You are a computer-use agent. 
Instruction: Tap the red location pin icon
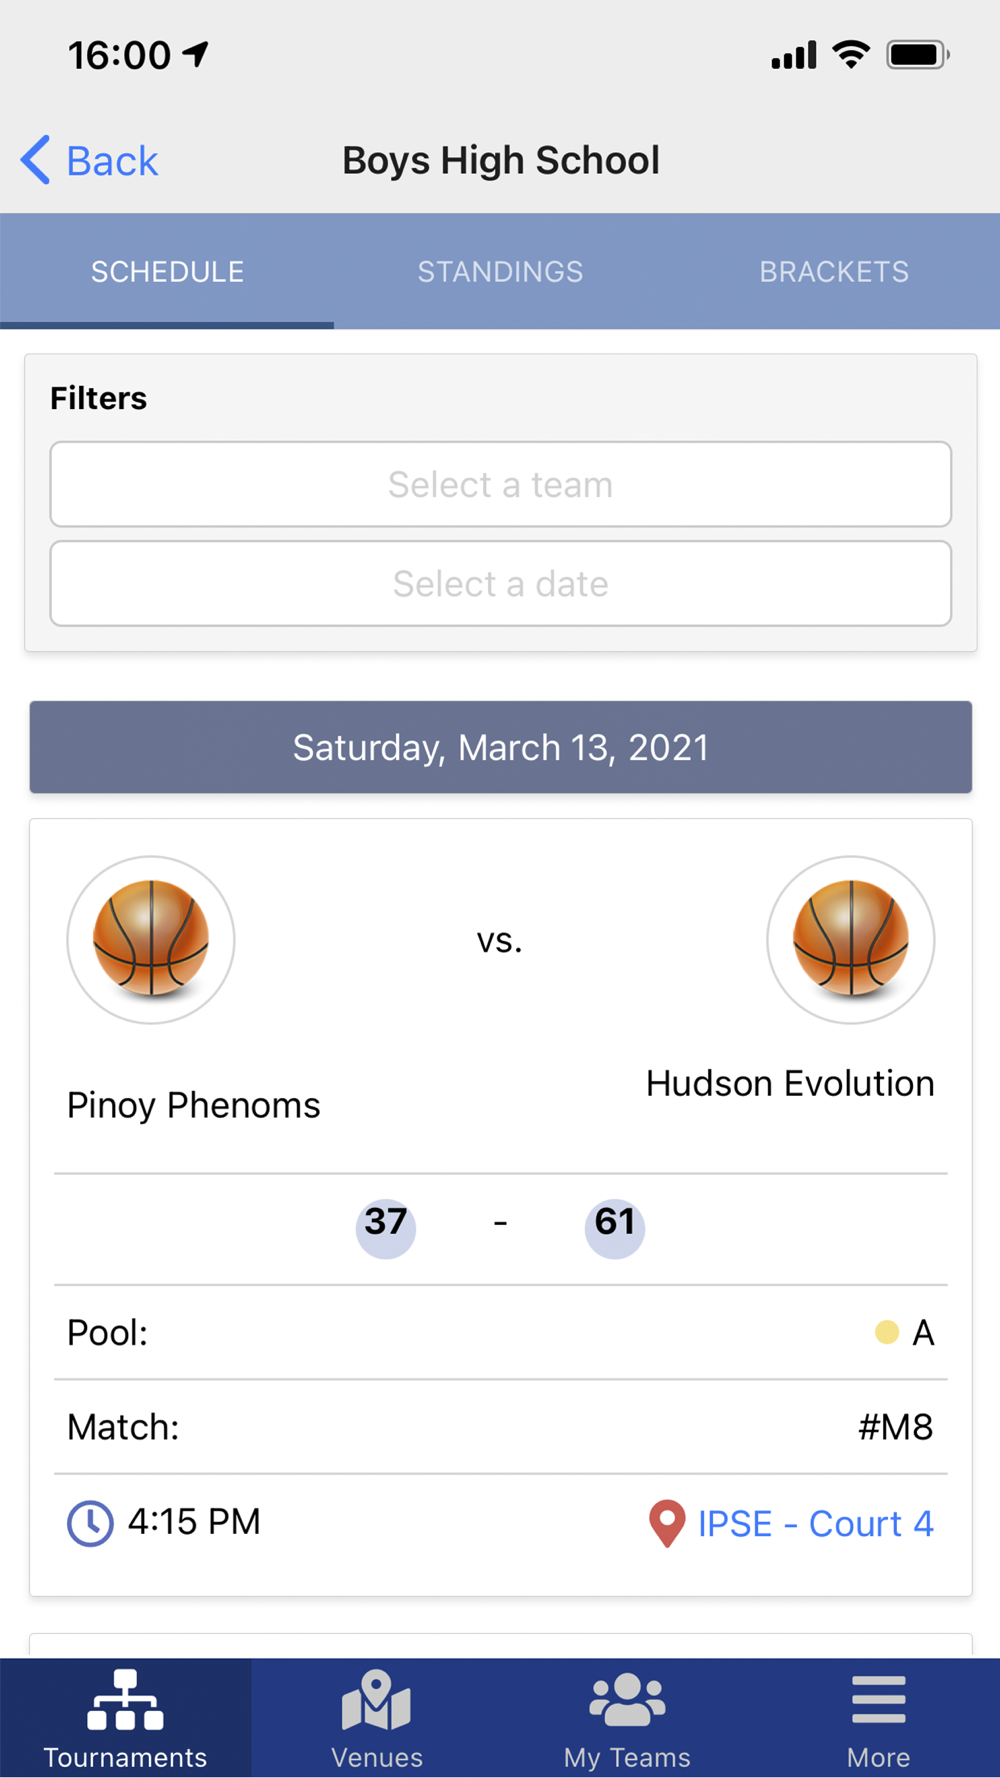(x=667, y=1523)
